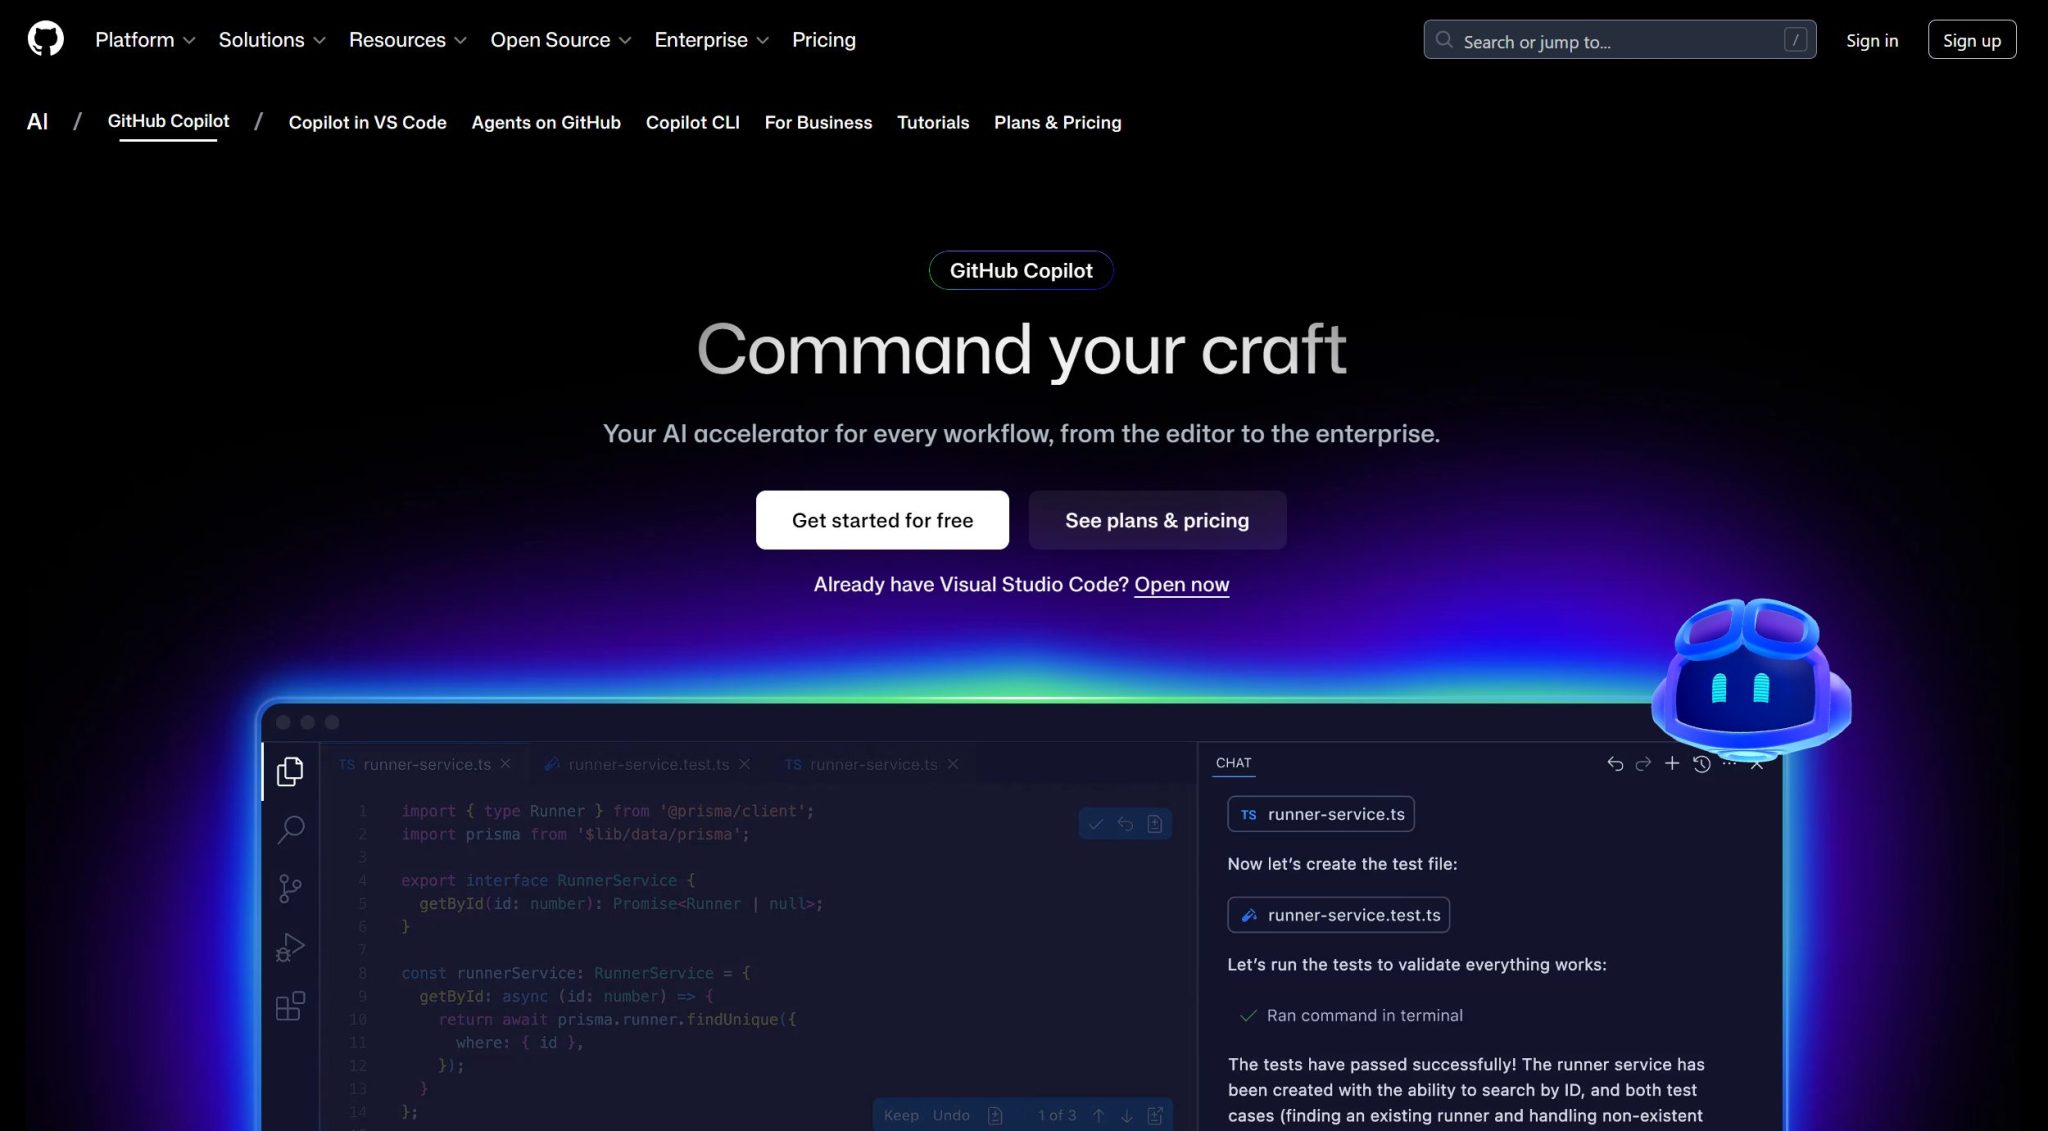Screen dimensions: 2048x1131
Task: Click the Search or jump to field
Action: pos(1619,41)
